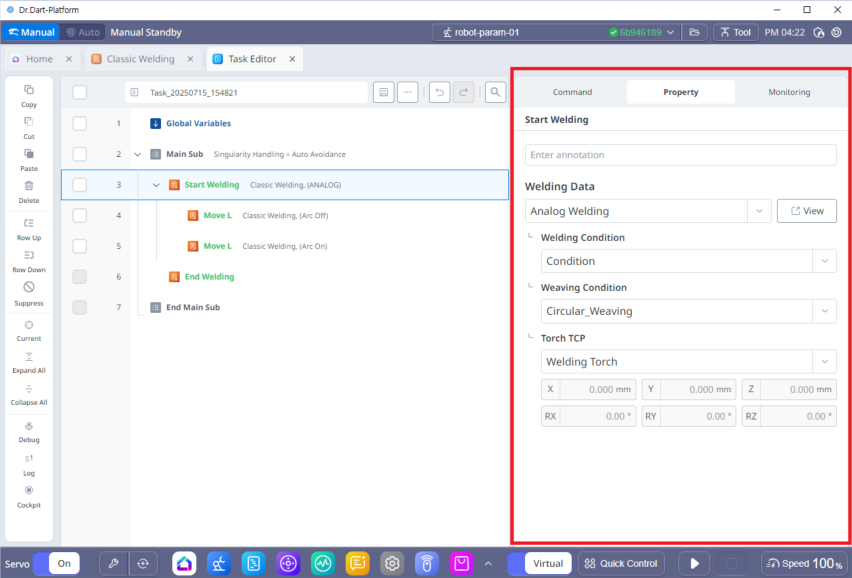Toggle the Servo On switch

pos(55,563)
